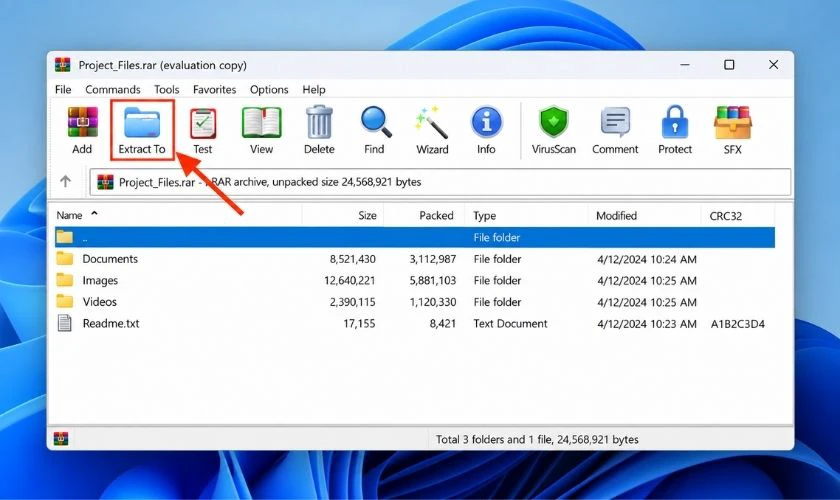Click the Comment speech bubble icon
This screenshot has height=500, width=840.
coord(615,122)
